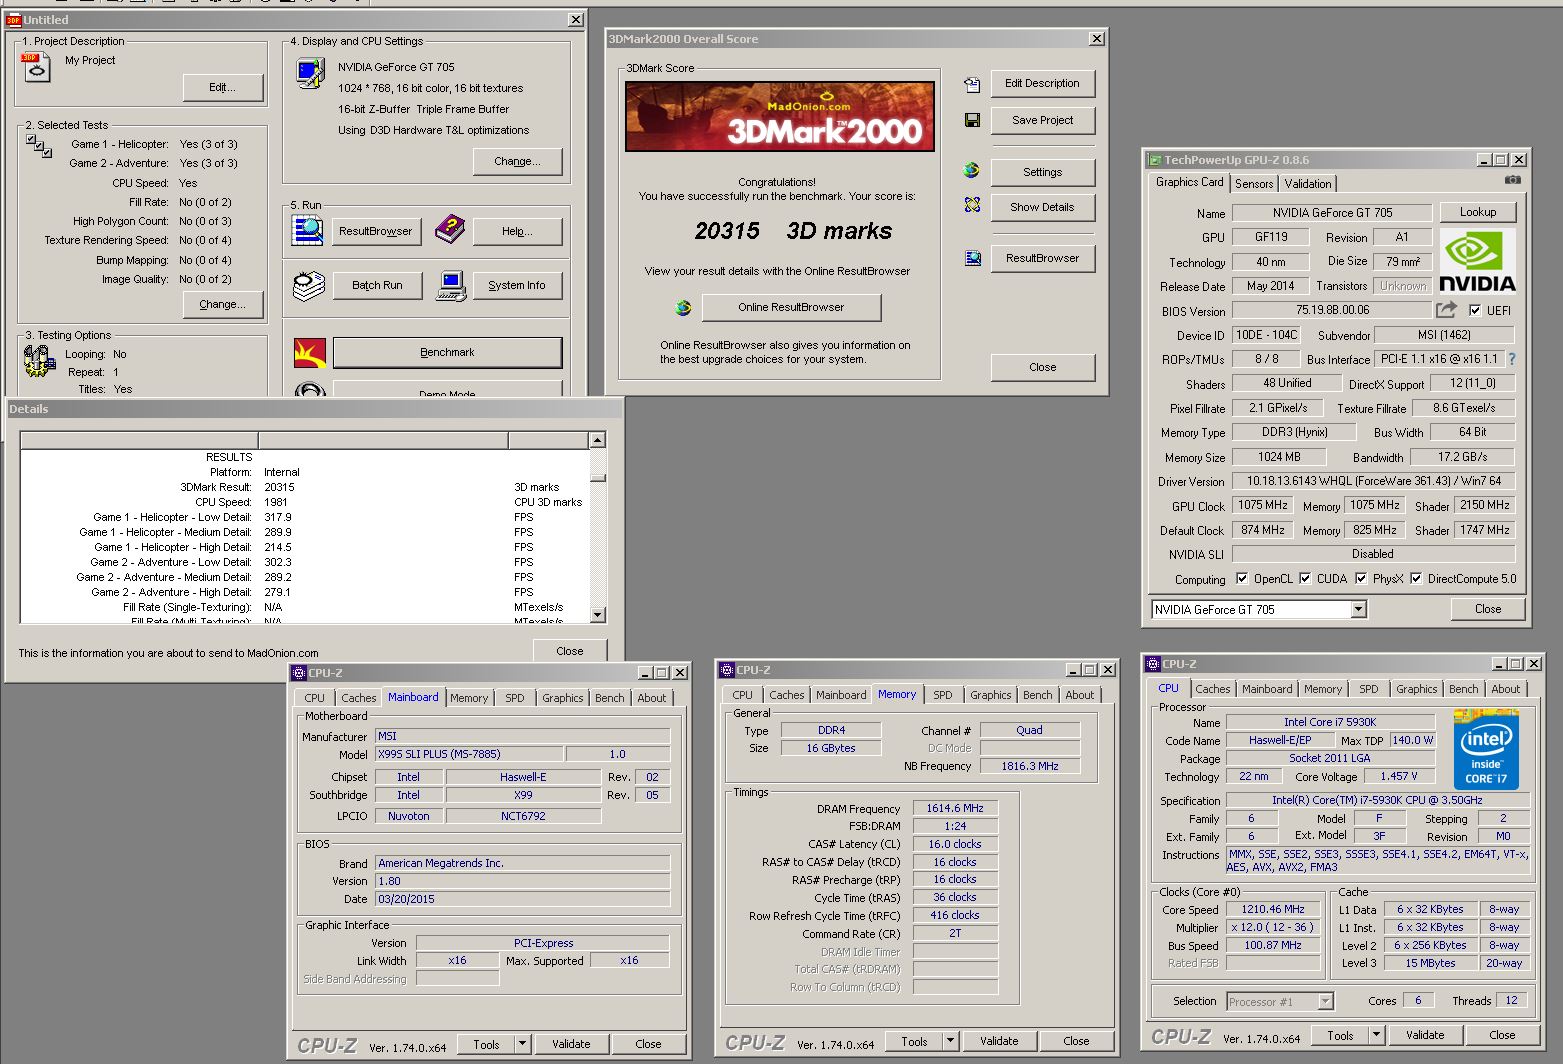Click Validate button in Memory CPU-Z window
Viewport: 1563px width, 1064px height.
pyautogui.click(x=999, y=1040)
